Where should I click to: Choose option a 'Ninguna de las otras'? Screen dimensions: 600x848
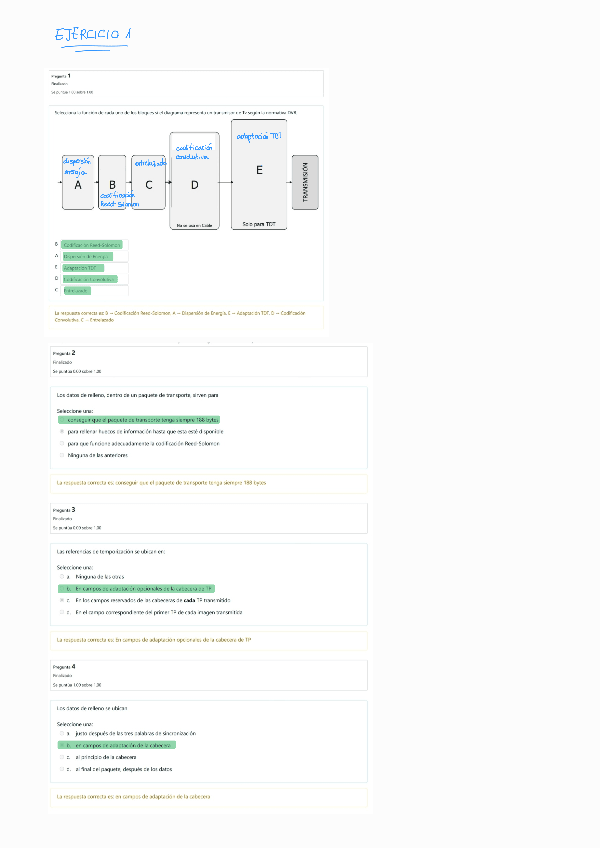coord(61,577)
